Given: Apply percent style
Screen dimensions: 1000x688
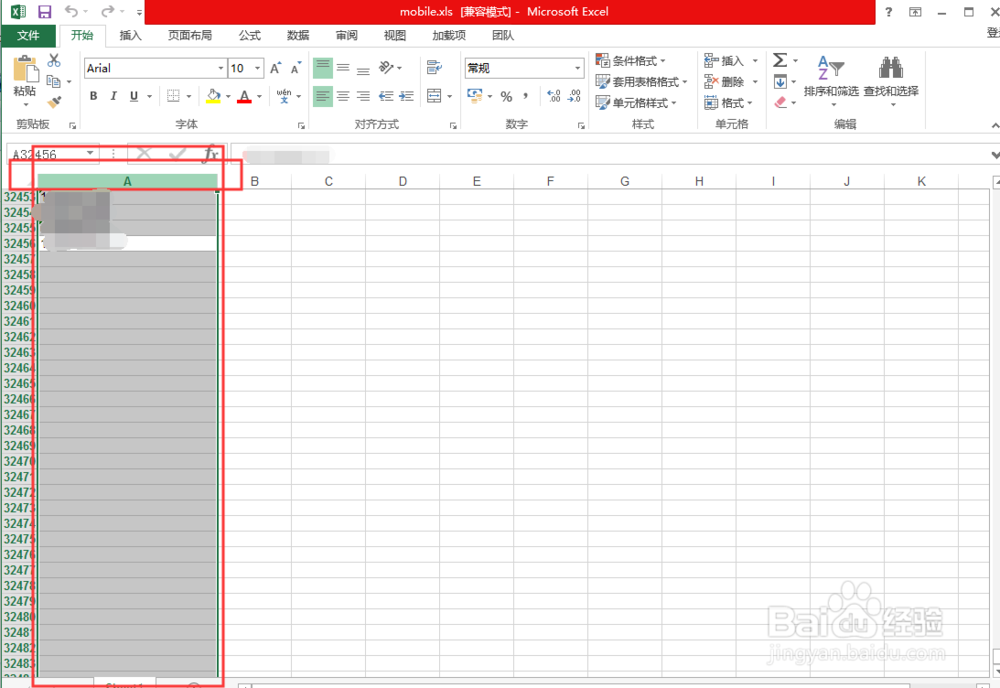Looking at the screenshot, I should 506,96.
